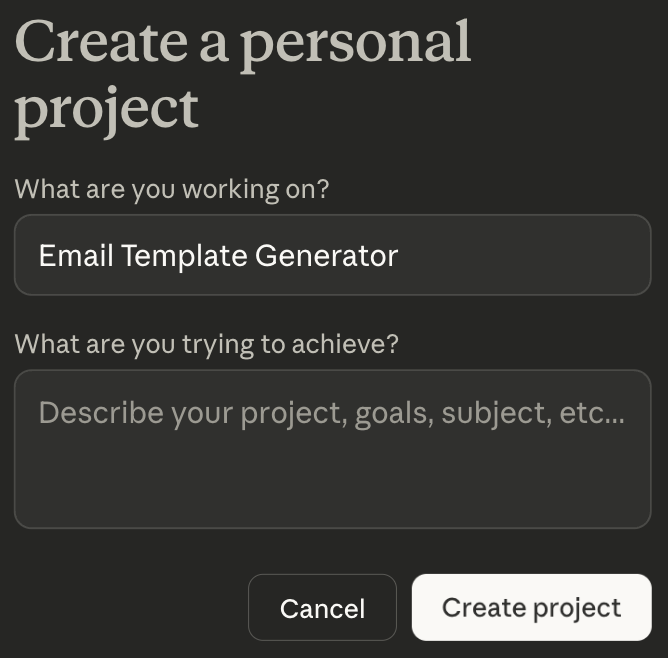
Task: Click the 'Describe your project, goals' placeholder text
Action: point(332,412)
